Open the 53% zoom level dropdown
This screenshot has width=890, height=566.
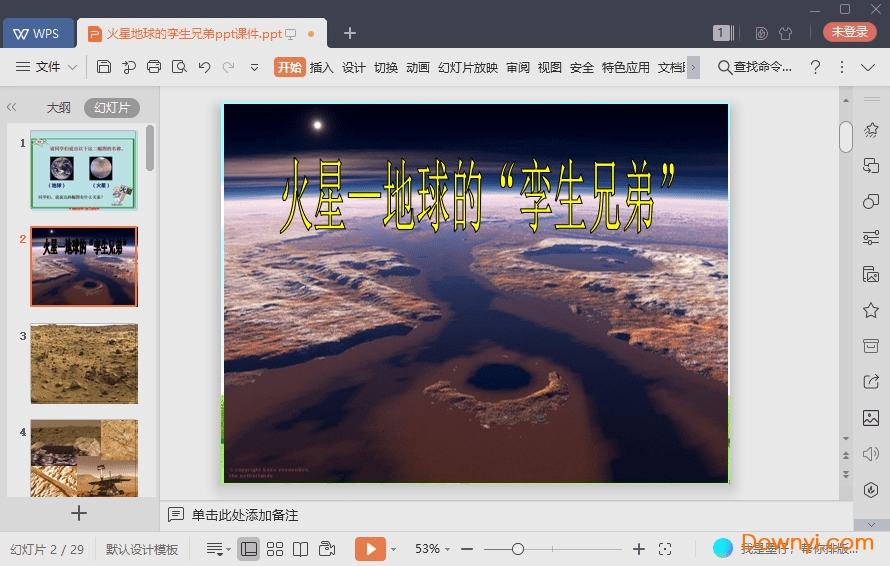coord(433,549)
